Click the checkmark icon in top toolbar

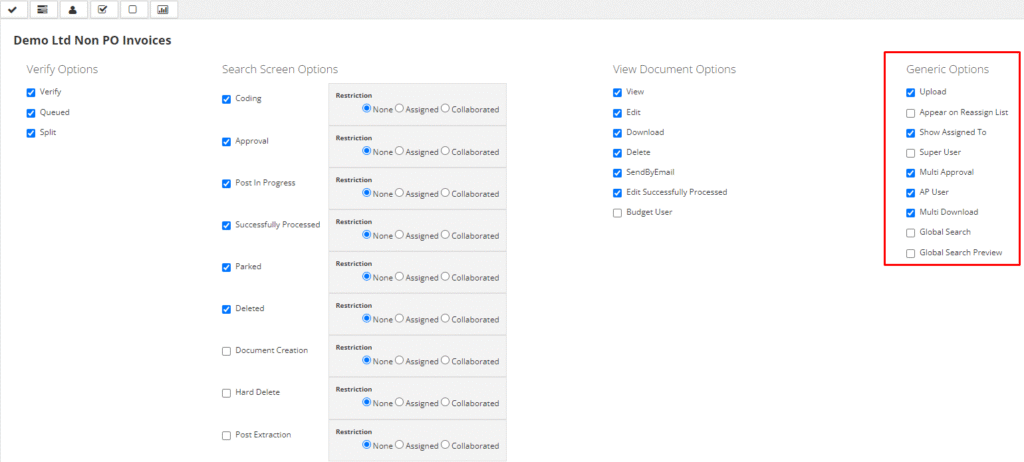tap(12, 10)
